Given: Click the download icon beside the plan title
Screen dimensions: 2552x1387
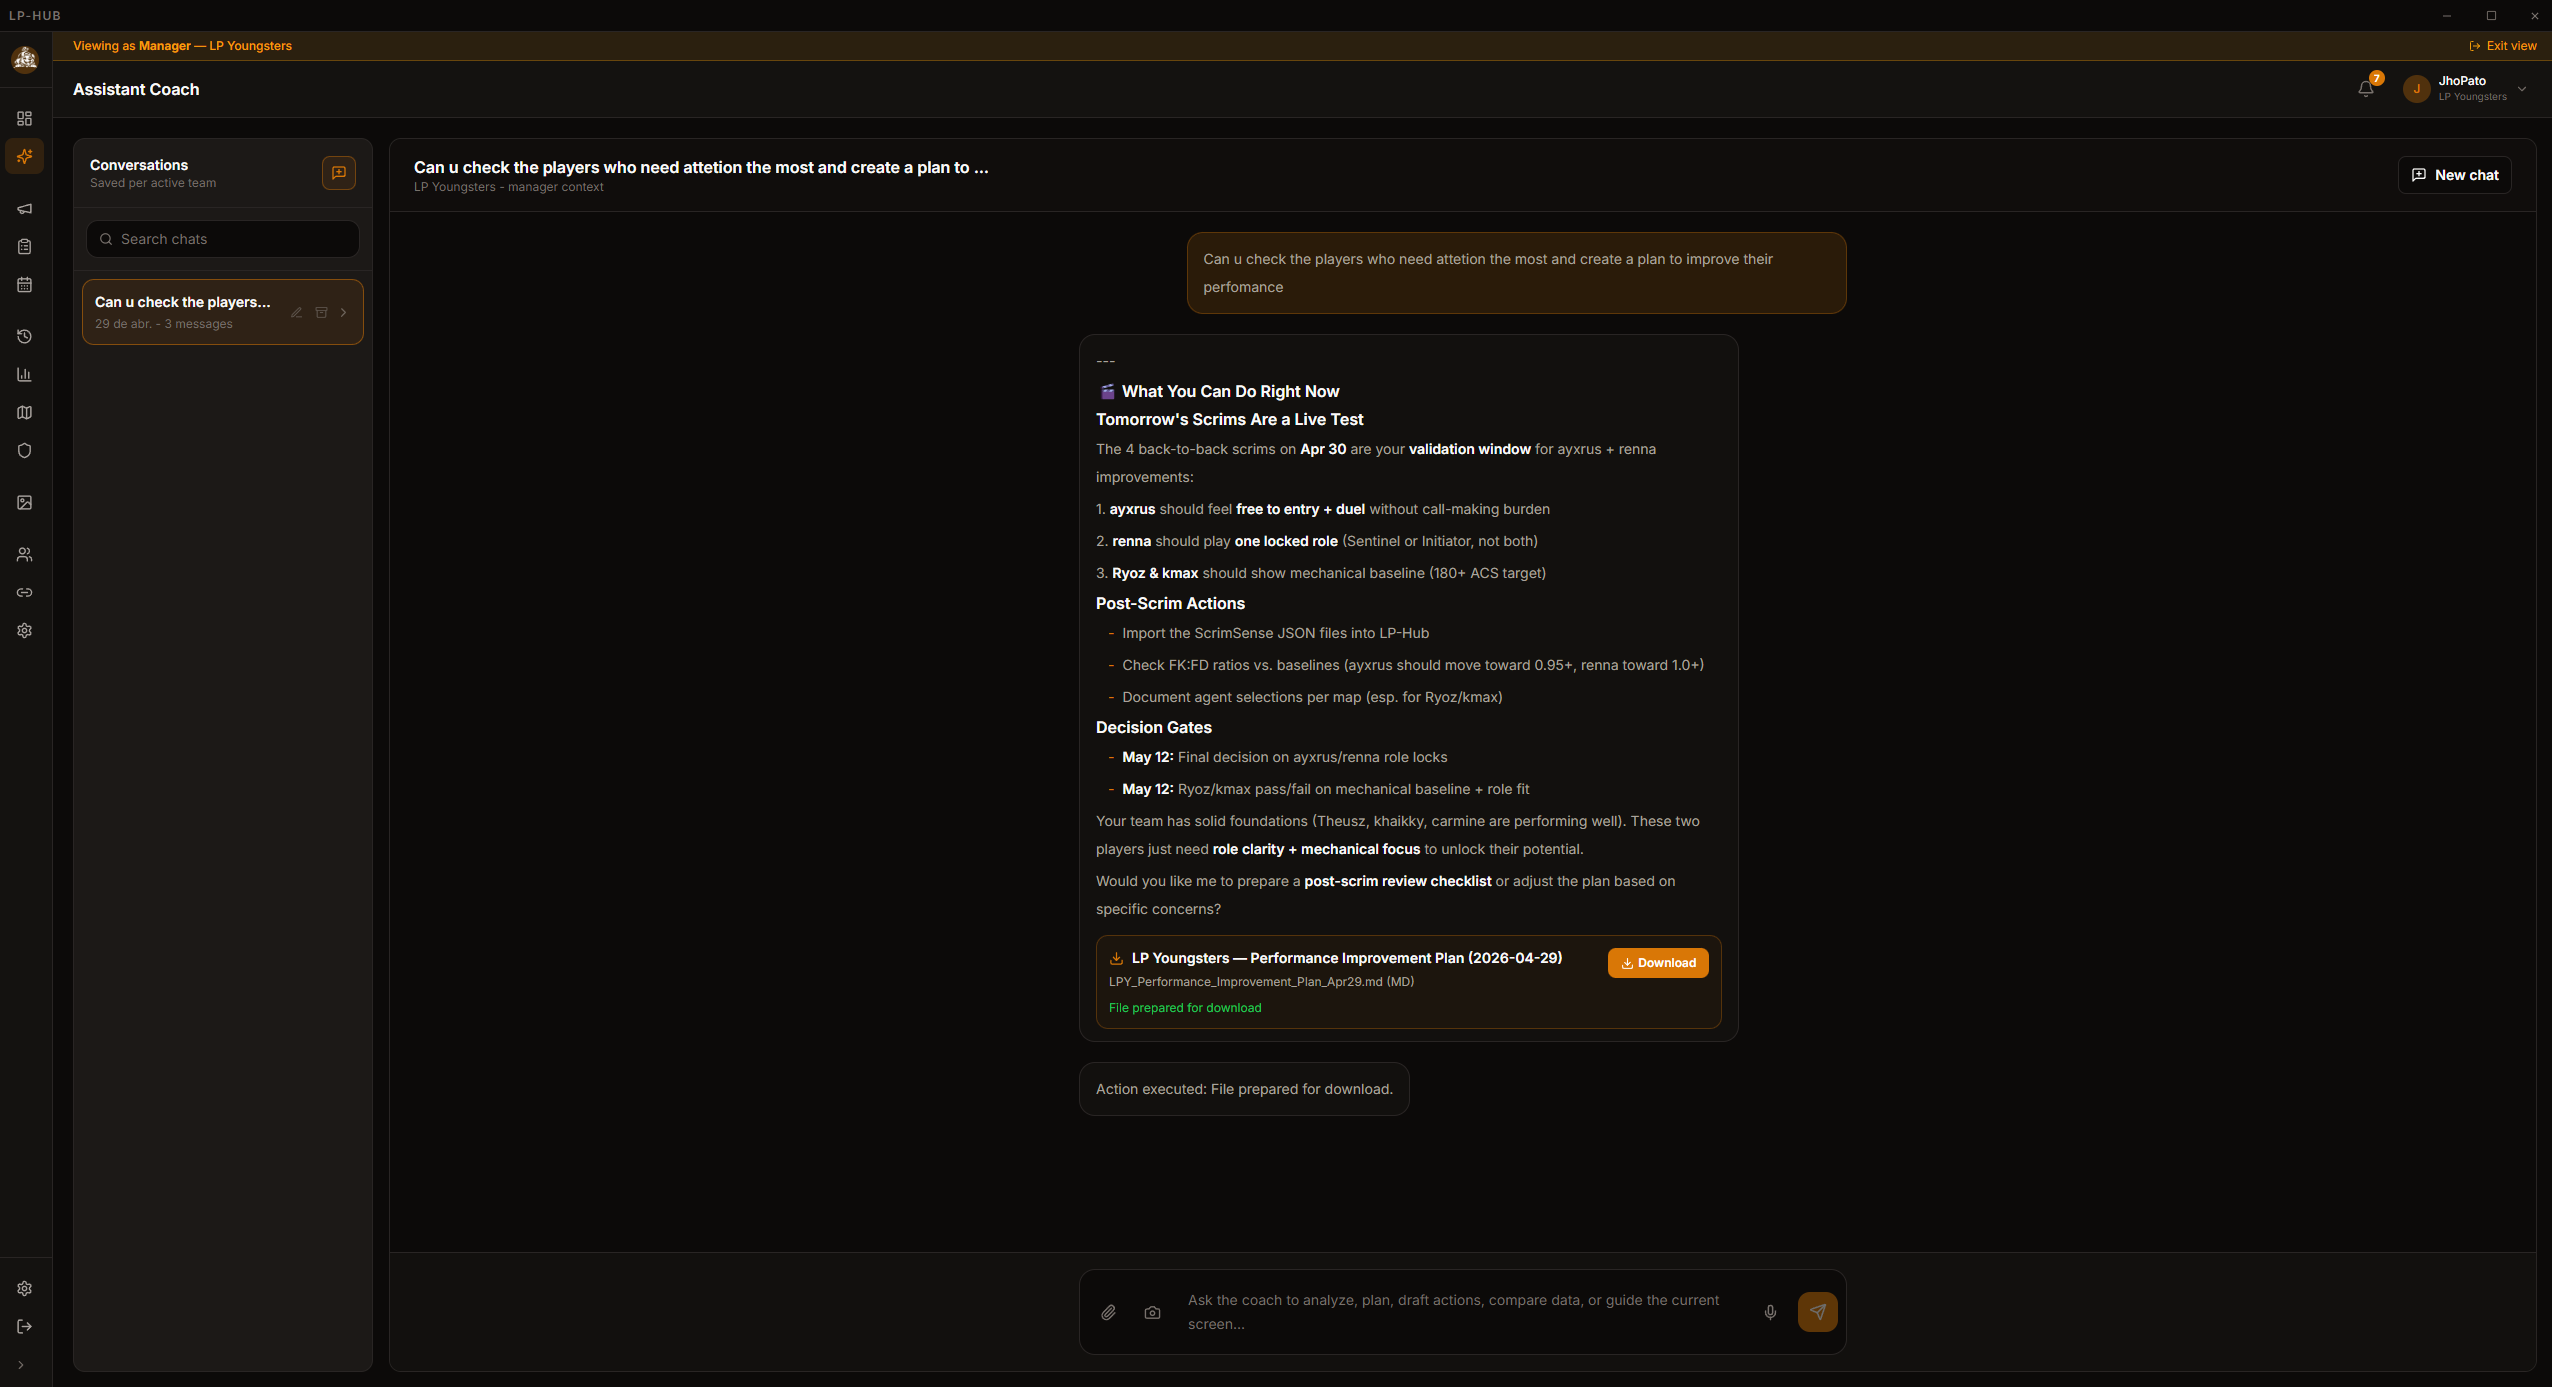Looking at the screenshot, I should [x=1116, y=958].
